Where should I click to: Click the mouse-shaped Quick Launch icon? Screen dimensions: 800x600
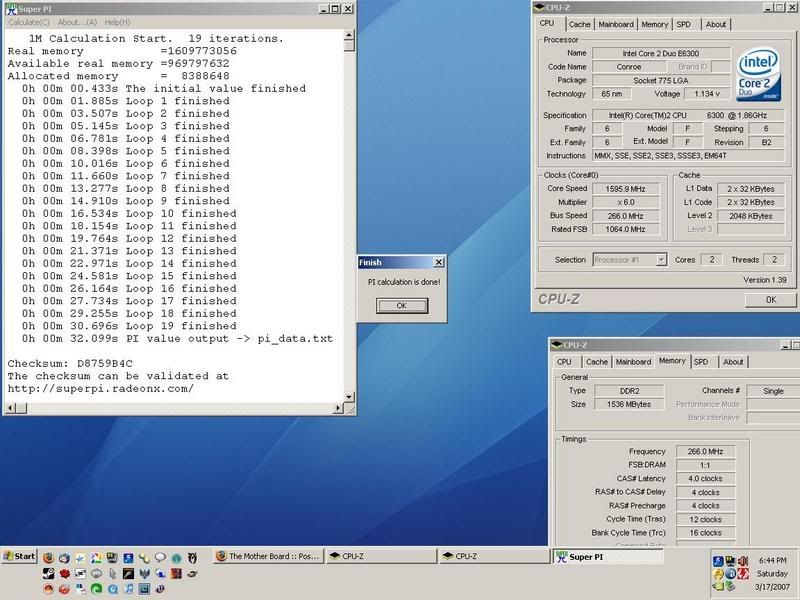point(112,573)
